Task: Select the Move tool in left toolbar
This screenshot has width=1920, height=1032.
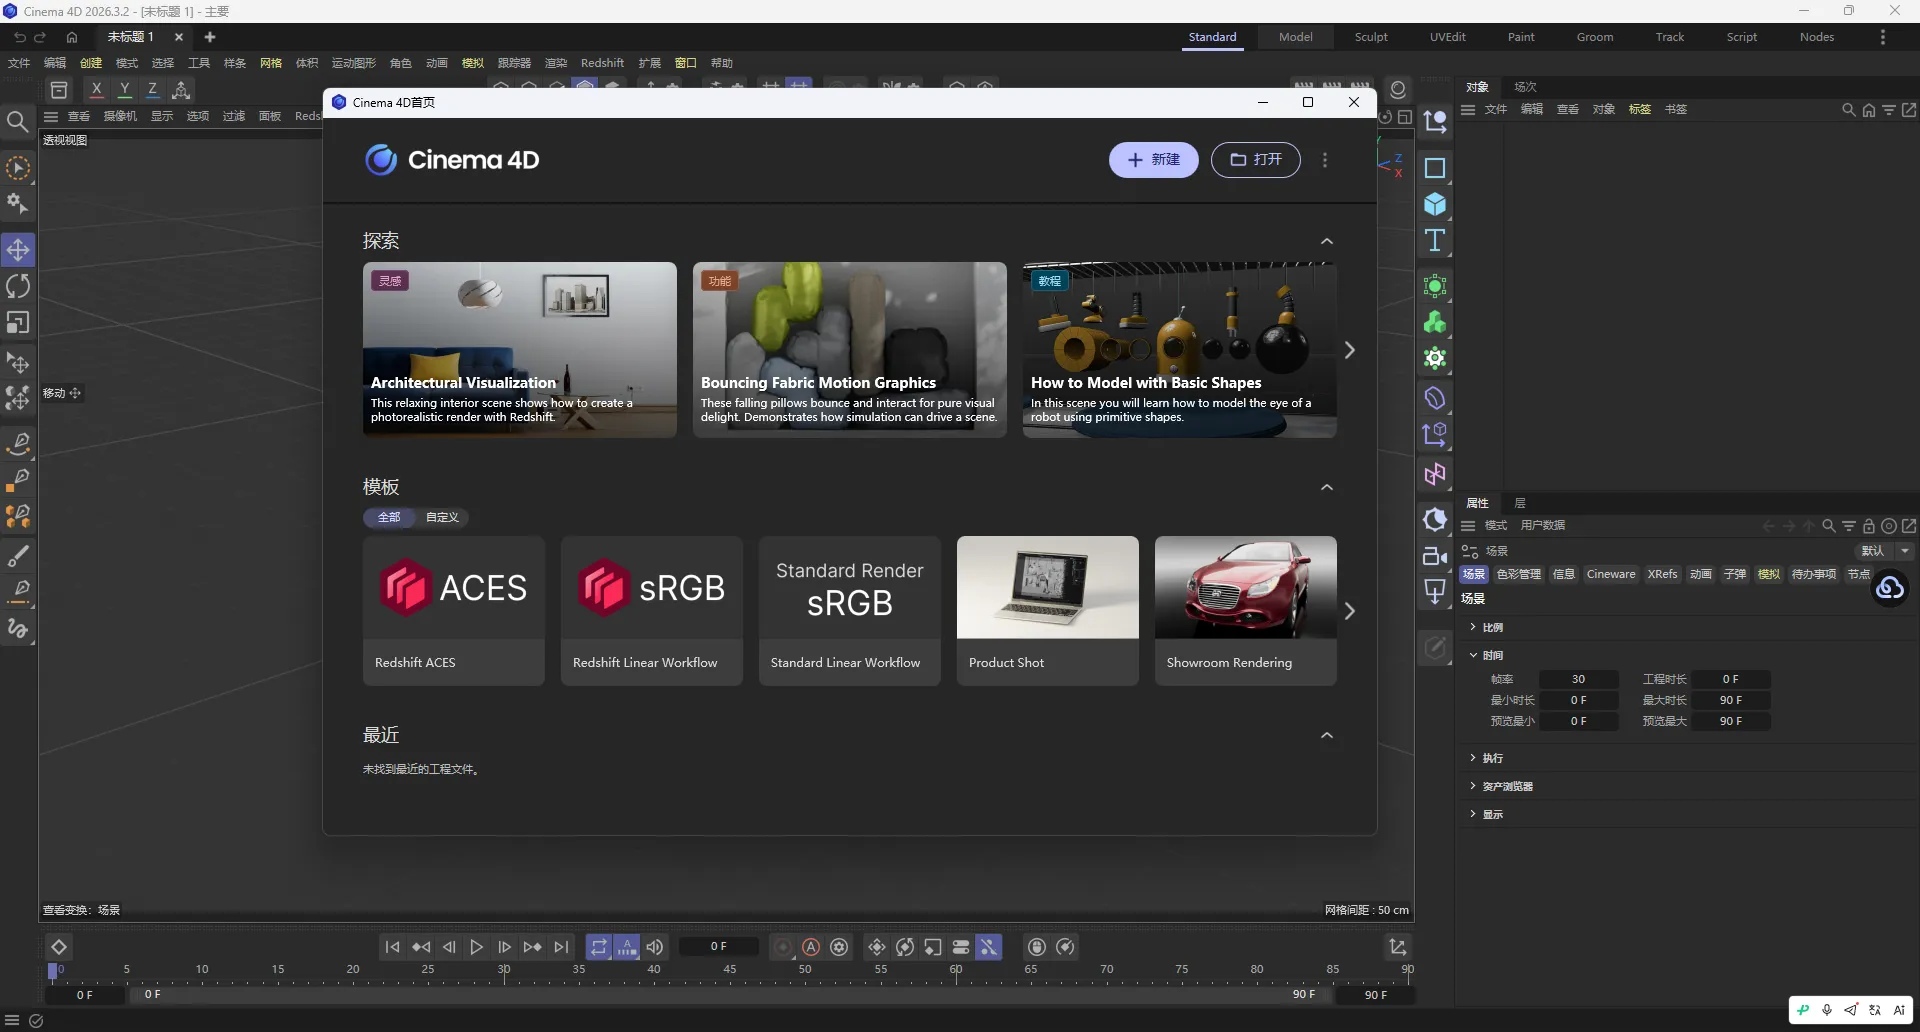Action: click(18, 249)
